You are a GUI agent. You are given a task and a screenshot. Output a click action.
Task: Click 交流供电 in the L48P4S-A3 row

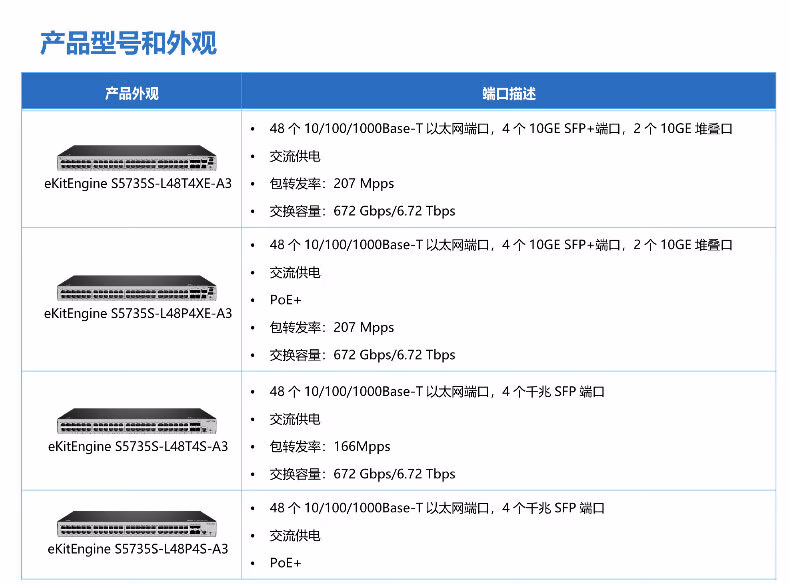295,536
